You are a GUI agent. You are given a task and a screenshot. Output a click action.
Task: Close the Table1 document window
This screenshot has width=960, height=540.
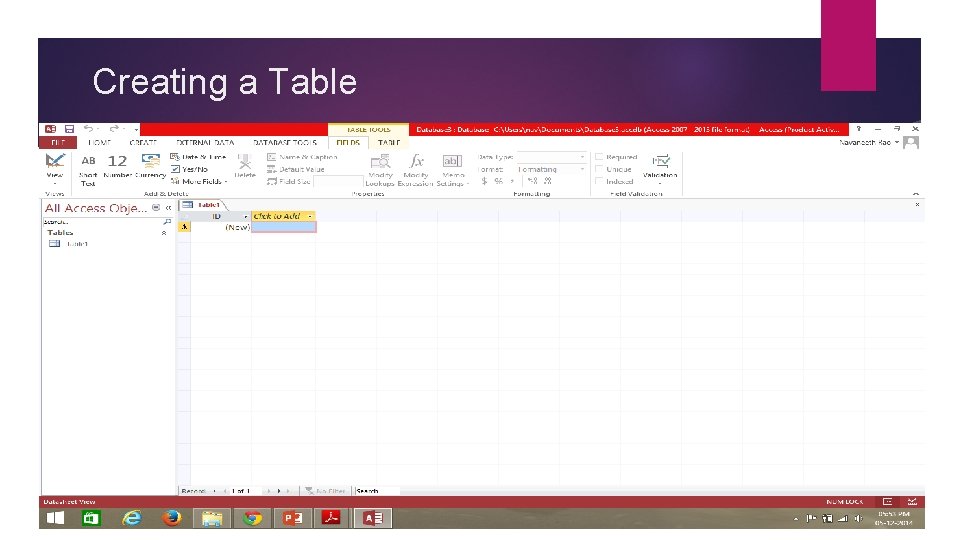point(917,204)
